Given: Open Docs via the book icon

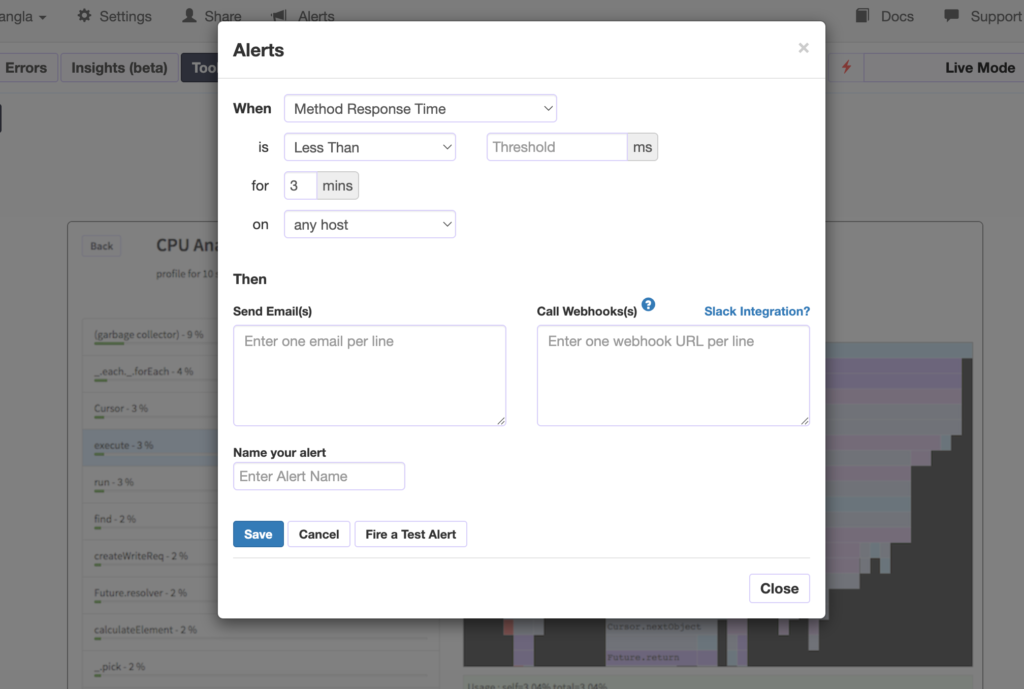Looking at the screenshot, I should tap(862, 16).
